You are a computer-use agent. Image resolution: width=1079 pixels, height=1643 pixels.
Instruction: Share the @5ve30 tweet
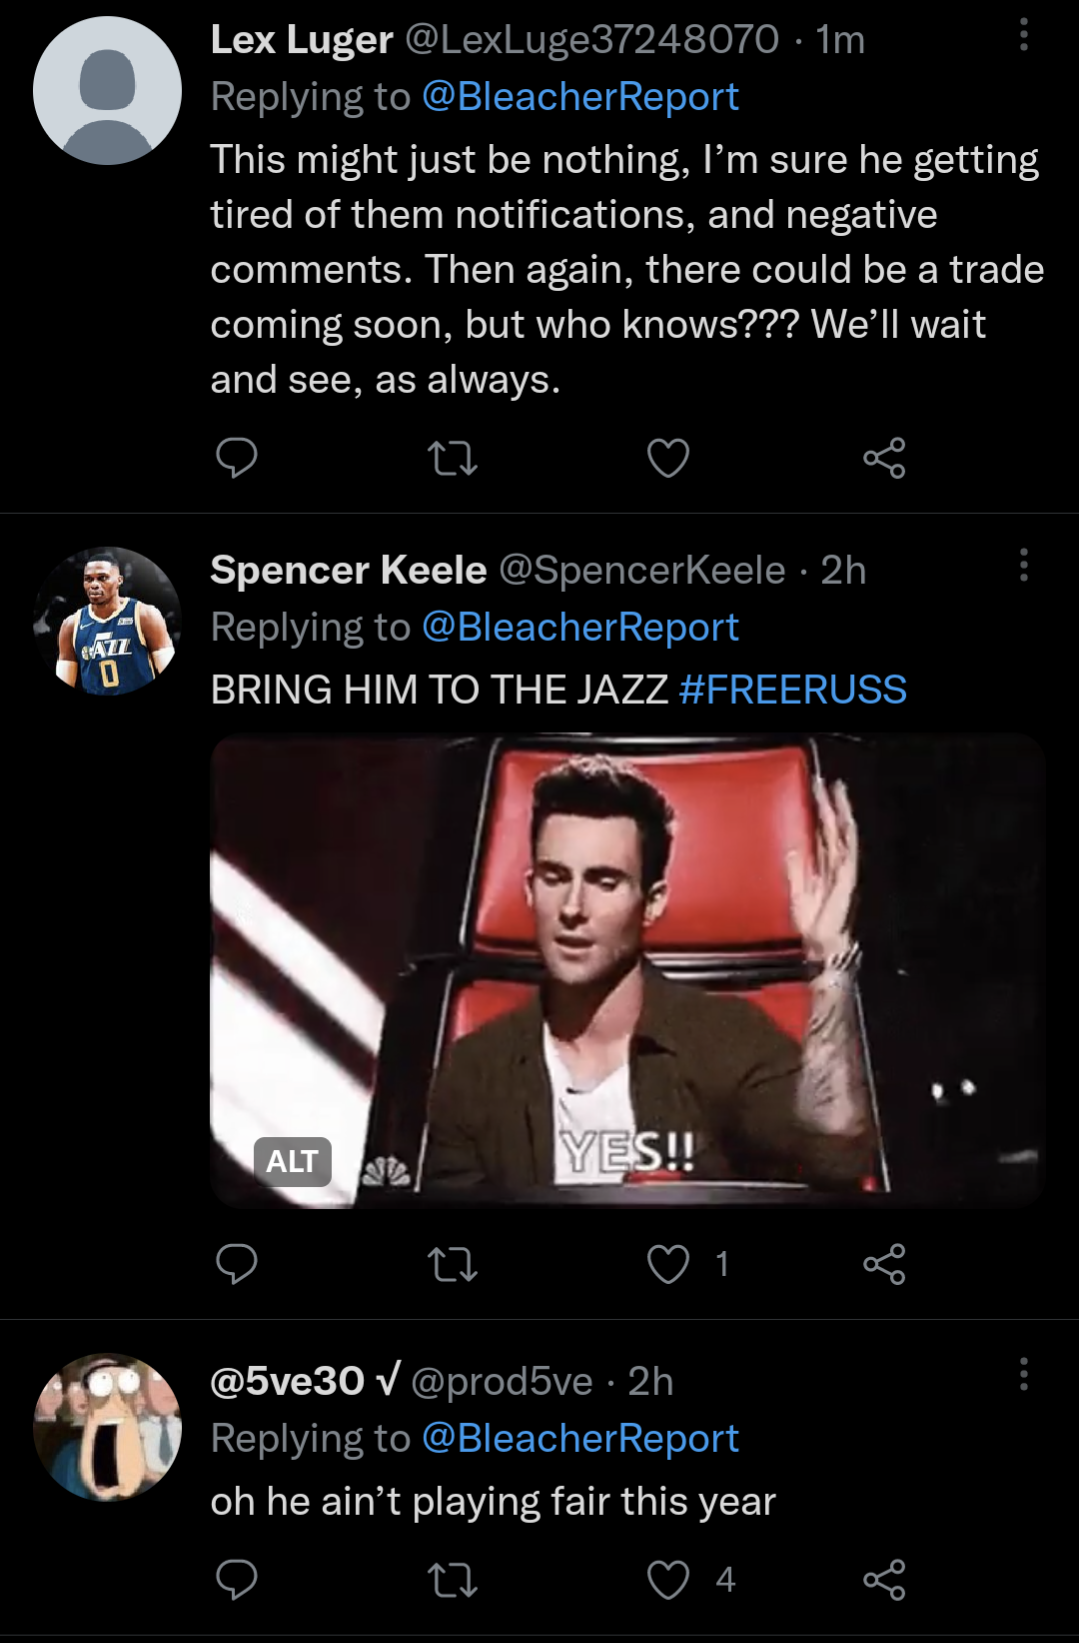pyautogui.click(x=884, y=1580)
